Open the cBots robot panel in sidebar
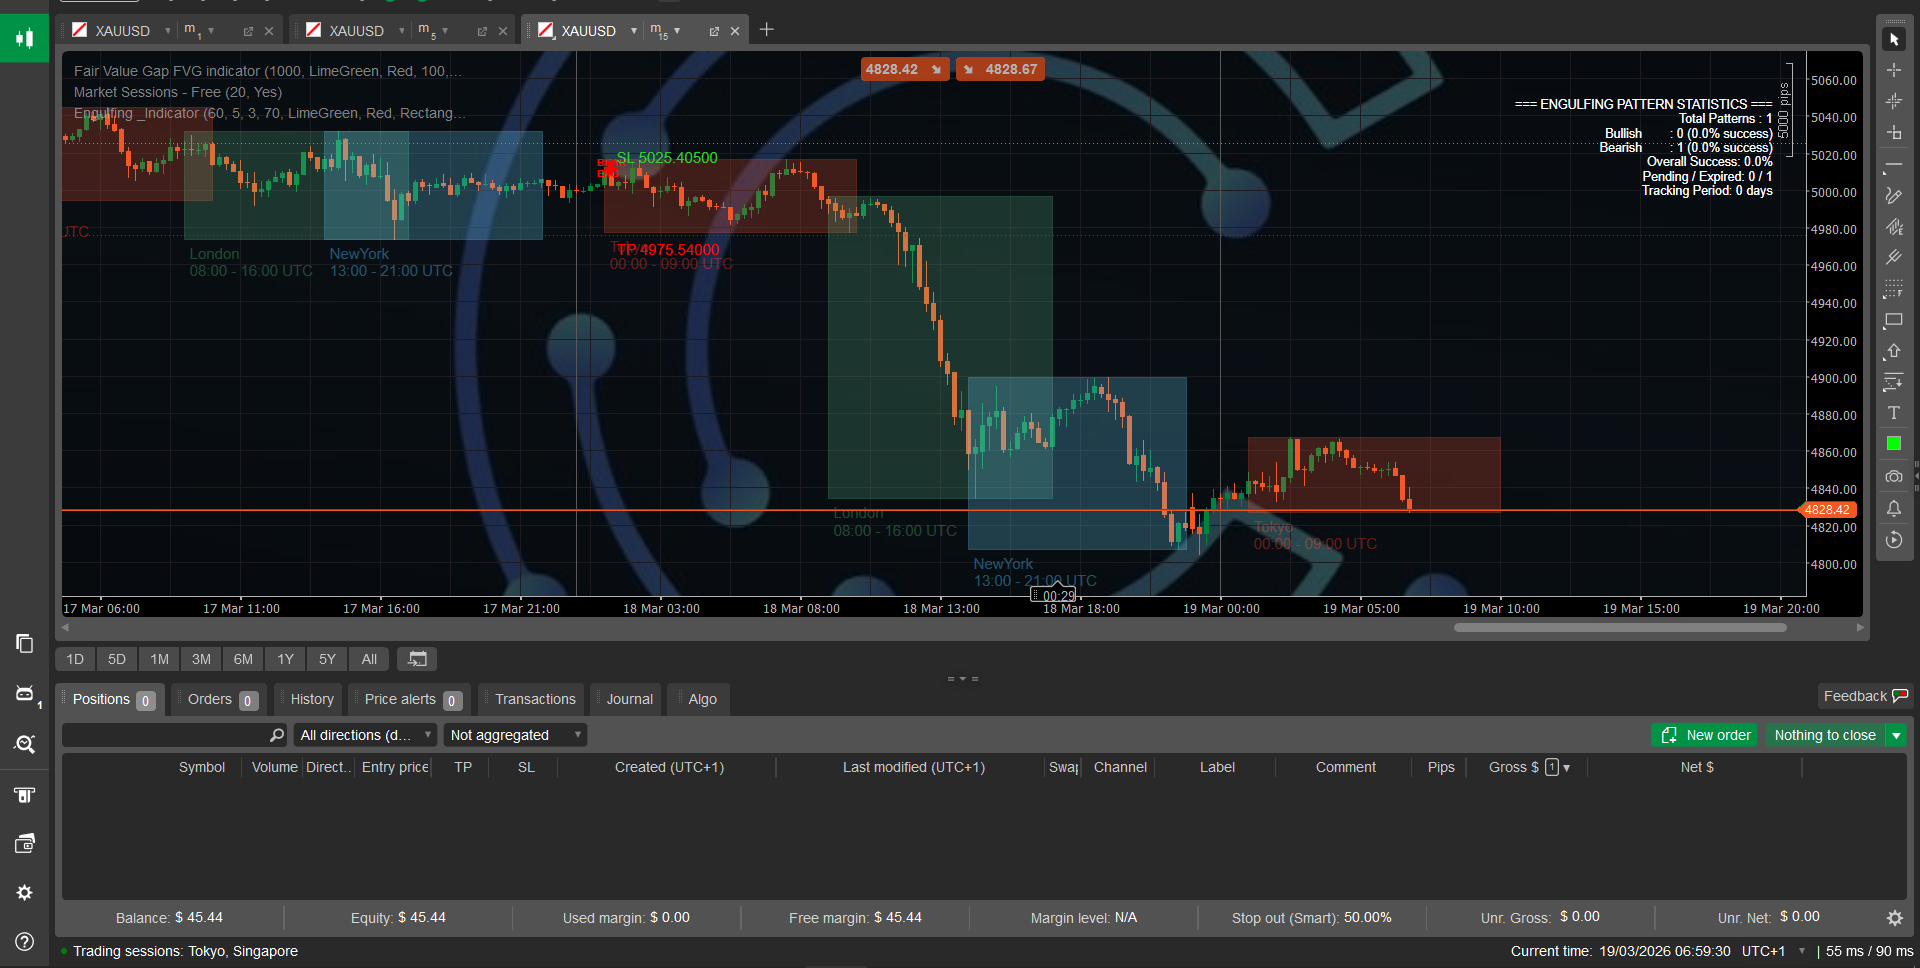The image size is (1920, 968). [24, 694]
